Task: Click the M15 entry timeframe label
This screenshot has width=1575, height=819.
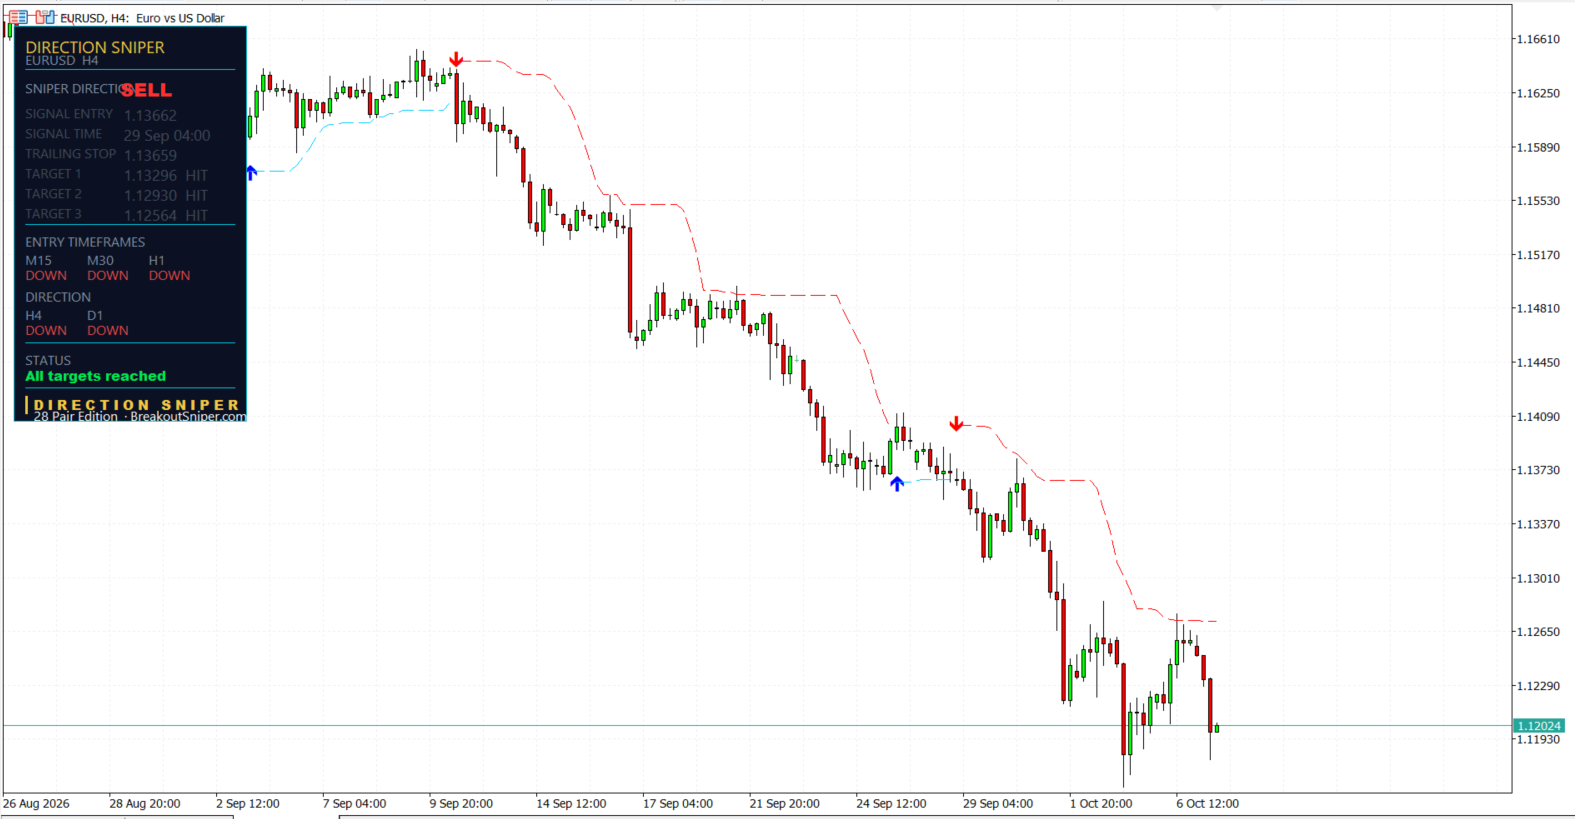Action: pyautogui.click(x=38, y=260)
